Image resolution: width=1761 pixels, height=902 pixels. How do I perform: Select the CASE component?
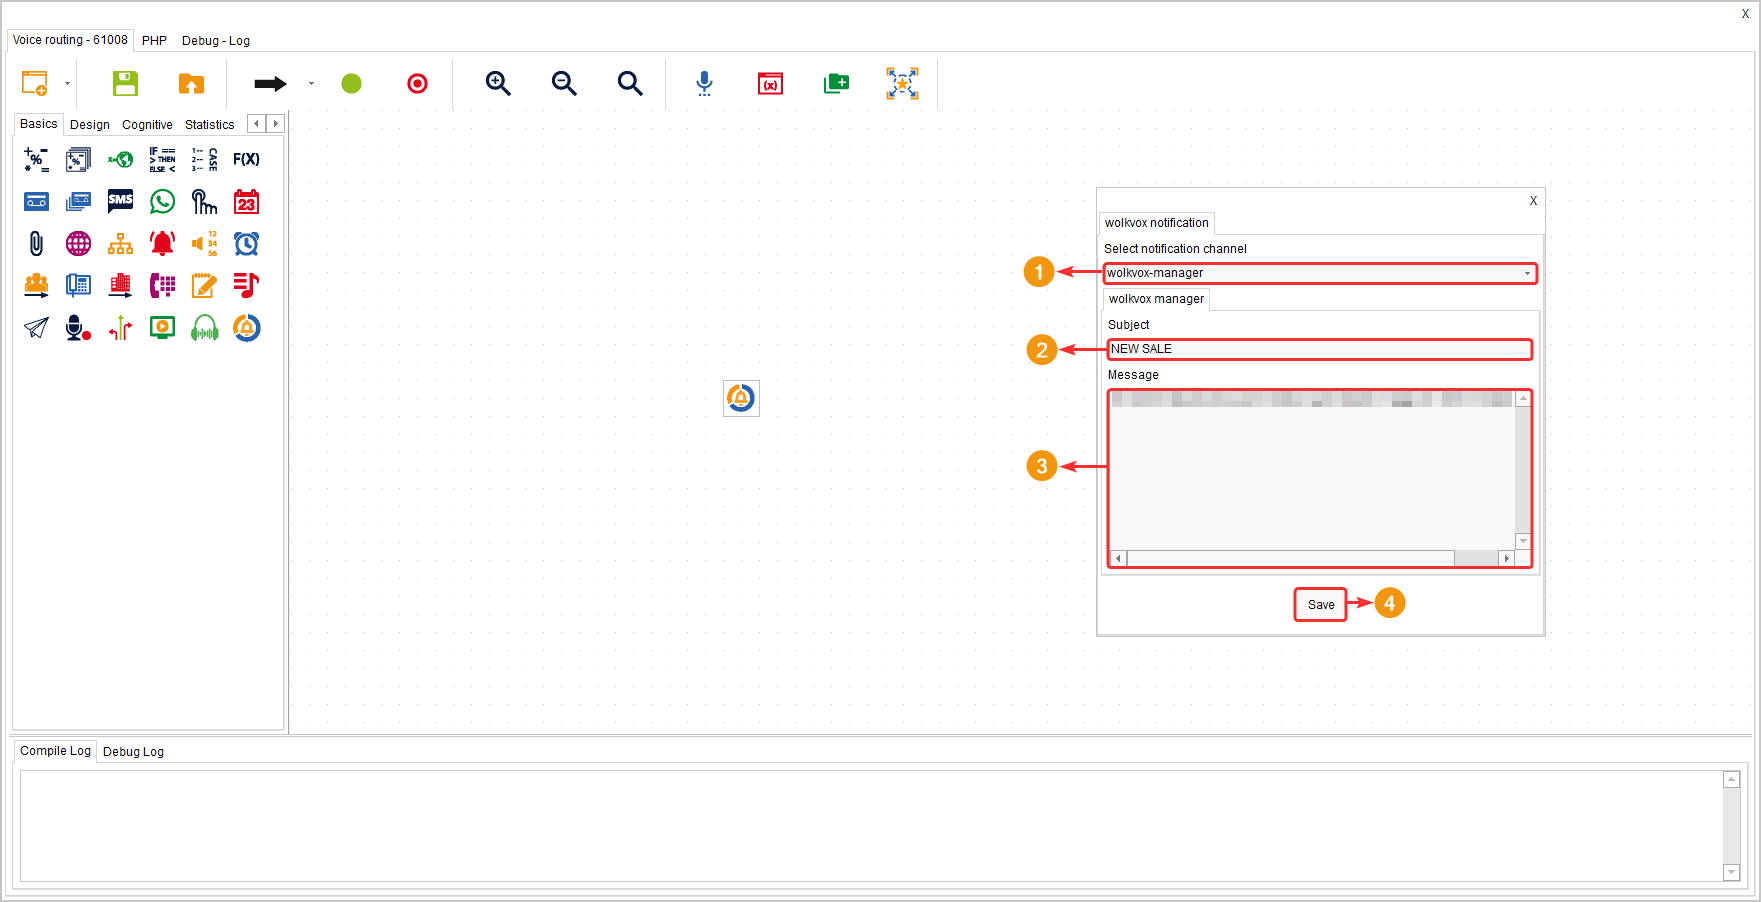204,159
